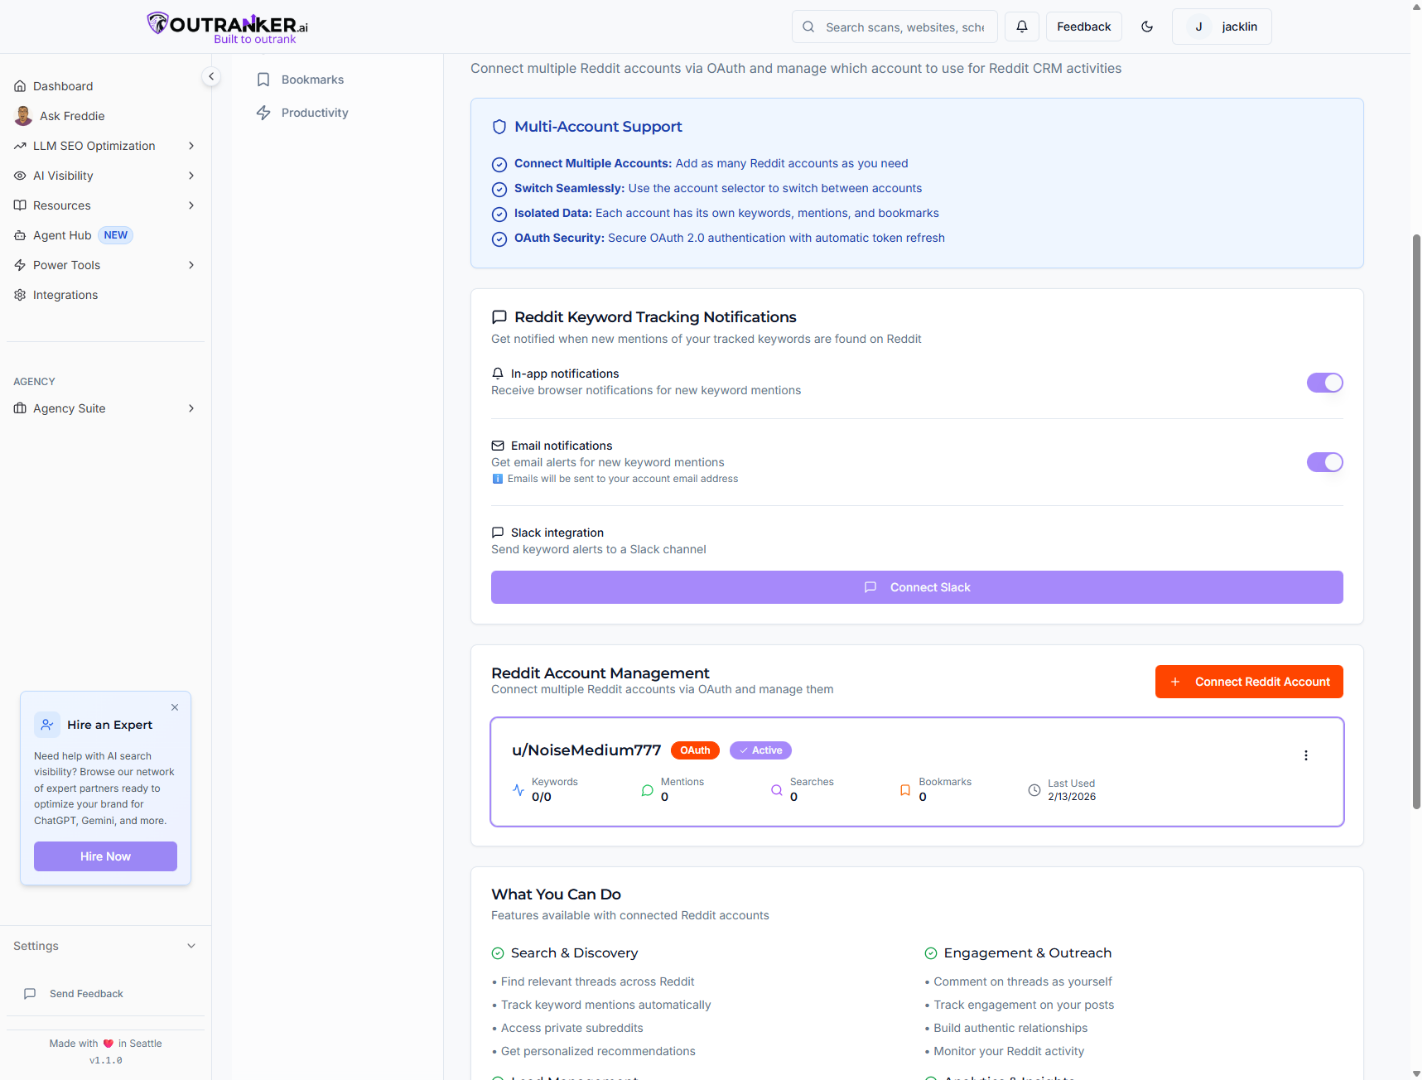Focus the search scans input field
The width and height of the screenshot is (1422, 1080).
[x=904, y=27]
